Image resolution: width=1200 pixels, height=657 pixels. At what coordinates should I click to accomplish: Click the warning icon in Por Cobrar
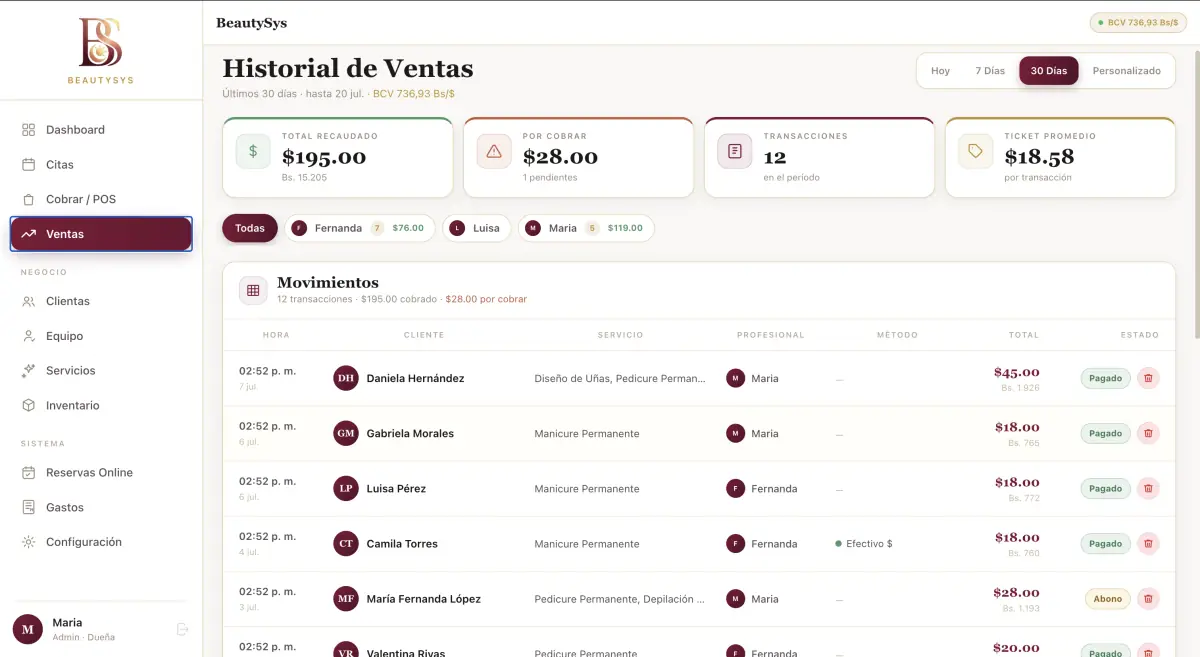click(494, 151)
